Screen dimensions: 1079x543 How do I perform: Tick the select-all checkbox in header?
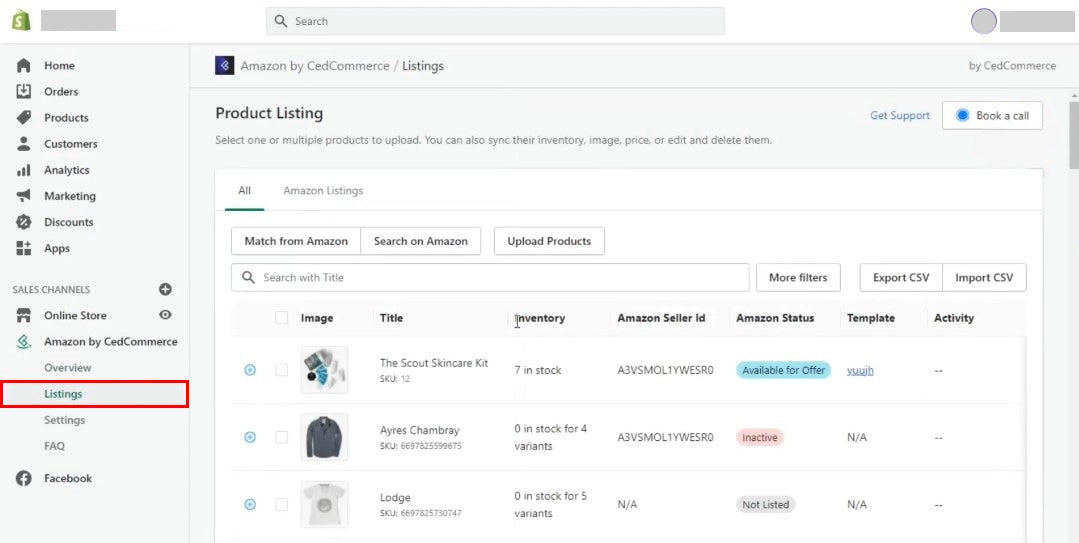[x=281, y=318]
